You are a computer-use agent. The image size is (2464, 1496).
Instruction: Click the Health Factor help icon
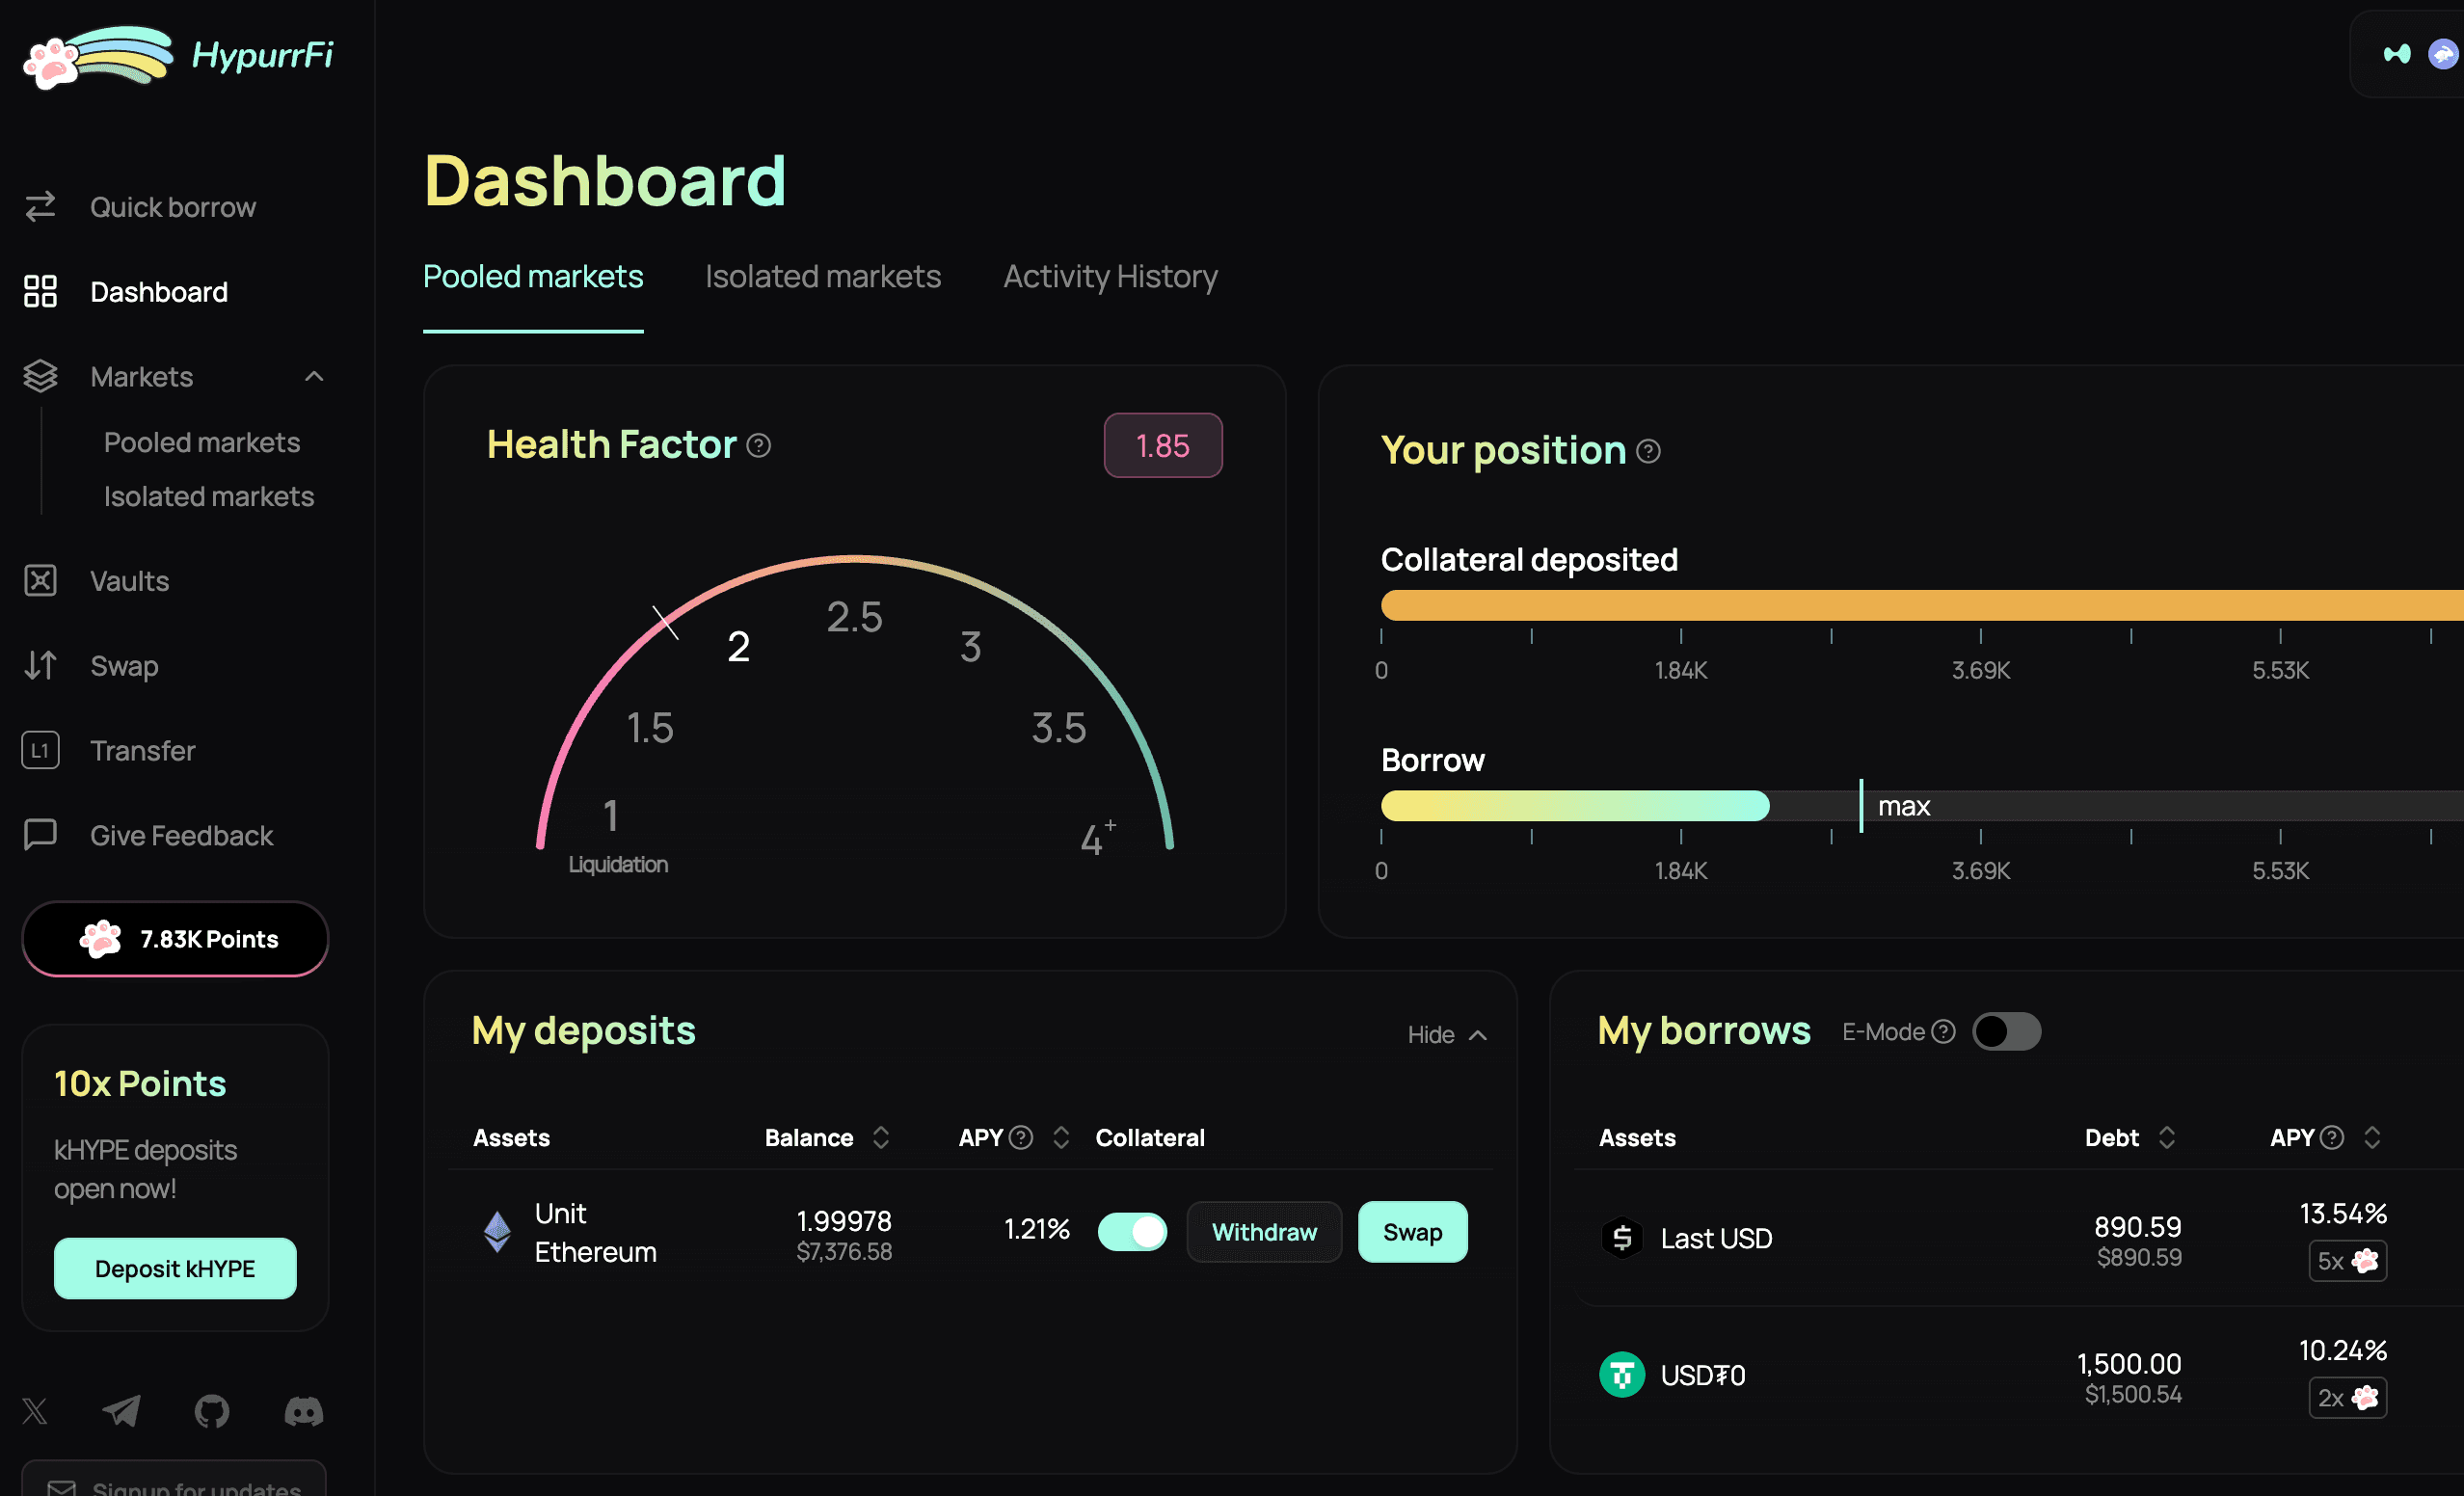coord(759,445)
